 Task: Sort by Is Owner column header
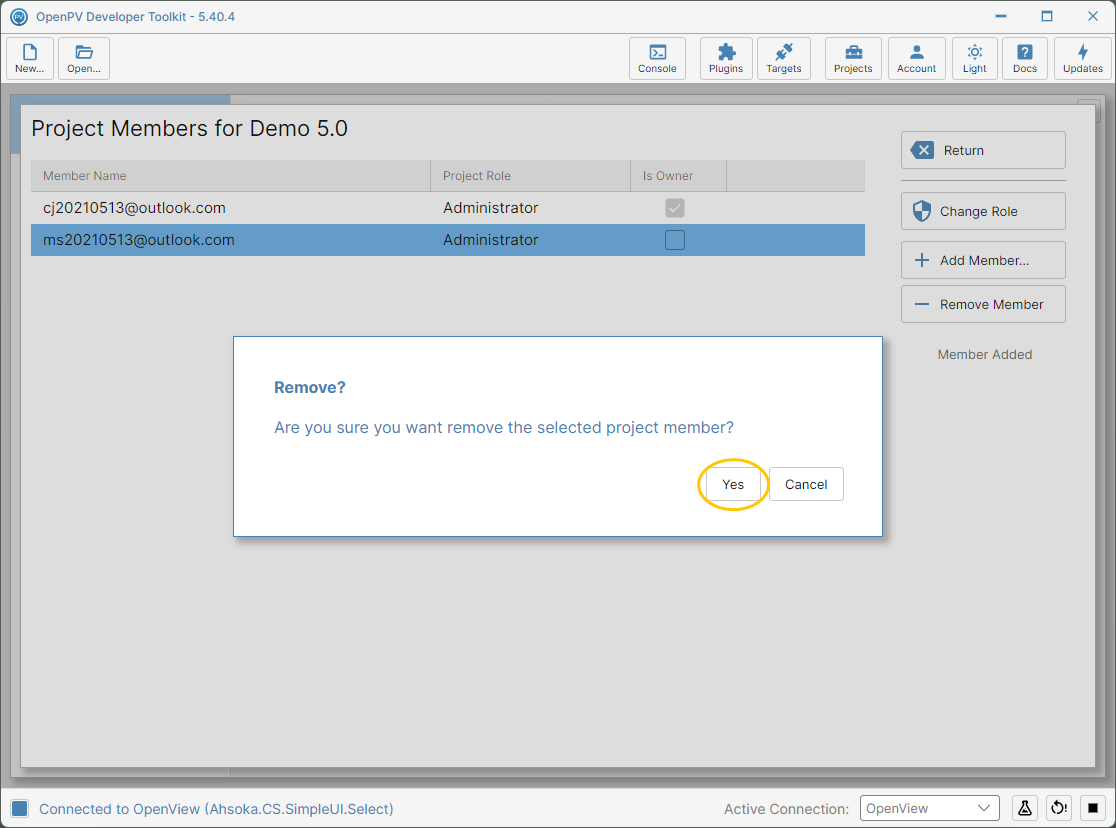[678, 176]
